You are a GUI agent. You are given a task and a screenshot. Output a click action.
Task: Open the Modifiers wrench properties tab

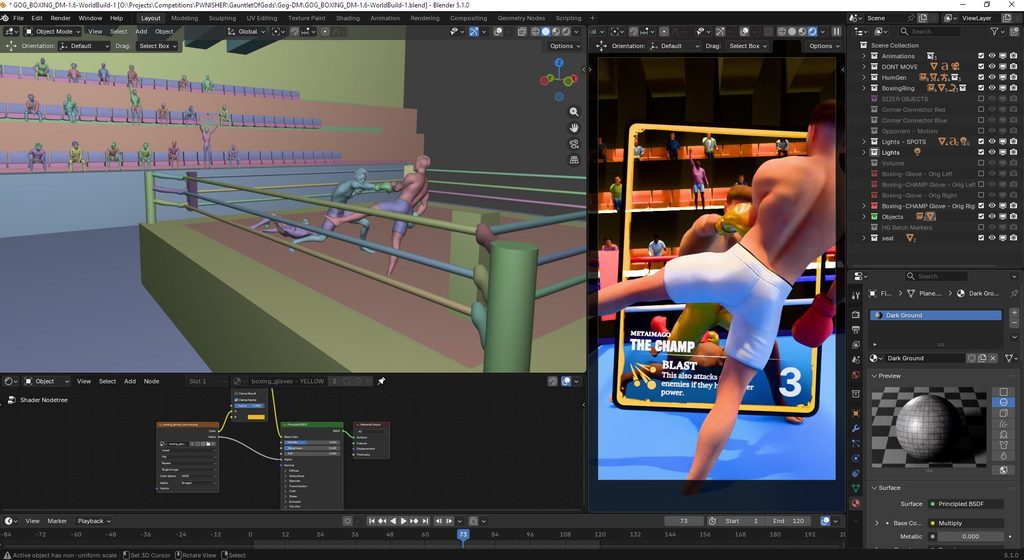[856, 428]
